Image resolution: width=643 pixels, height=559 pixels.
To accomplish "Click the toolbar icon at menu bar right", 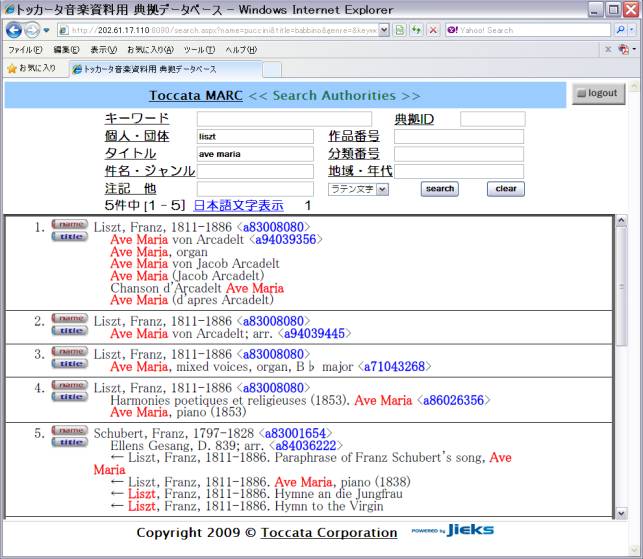I will point(624,50).
